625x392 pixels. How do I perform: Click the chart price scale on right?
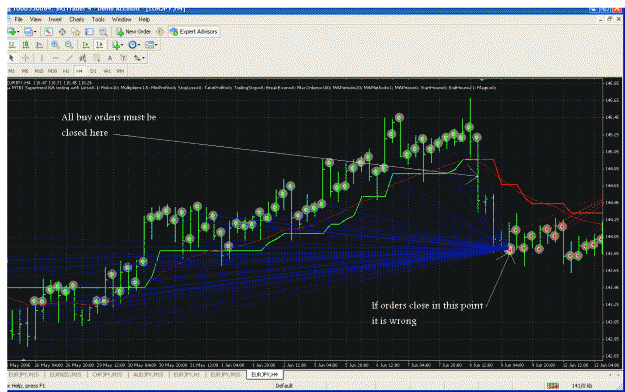point(612,219)
